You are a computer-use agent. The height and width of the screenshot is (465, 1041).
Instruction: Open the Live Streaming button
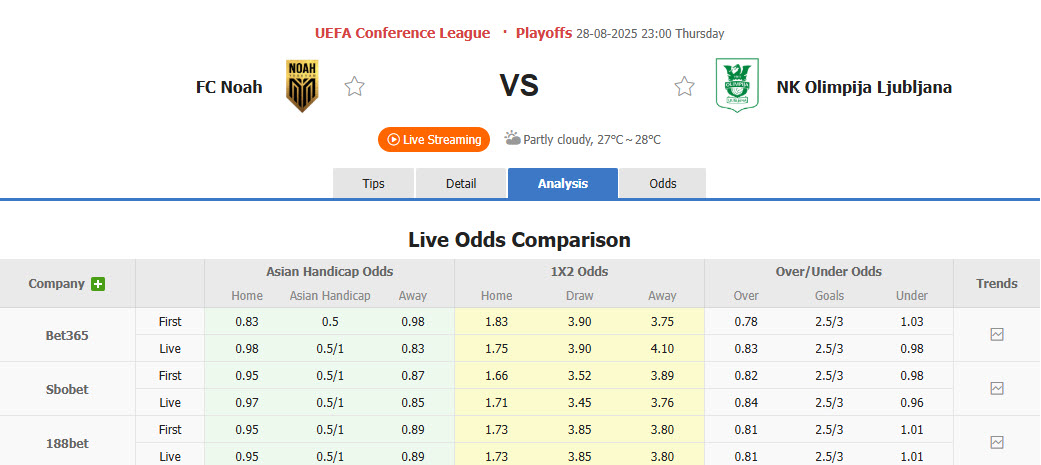[434, 140]
